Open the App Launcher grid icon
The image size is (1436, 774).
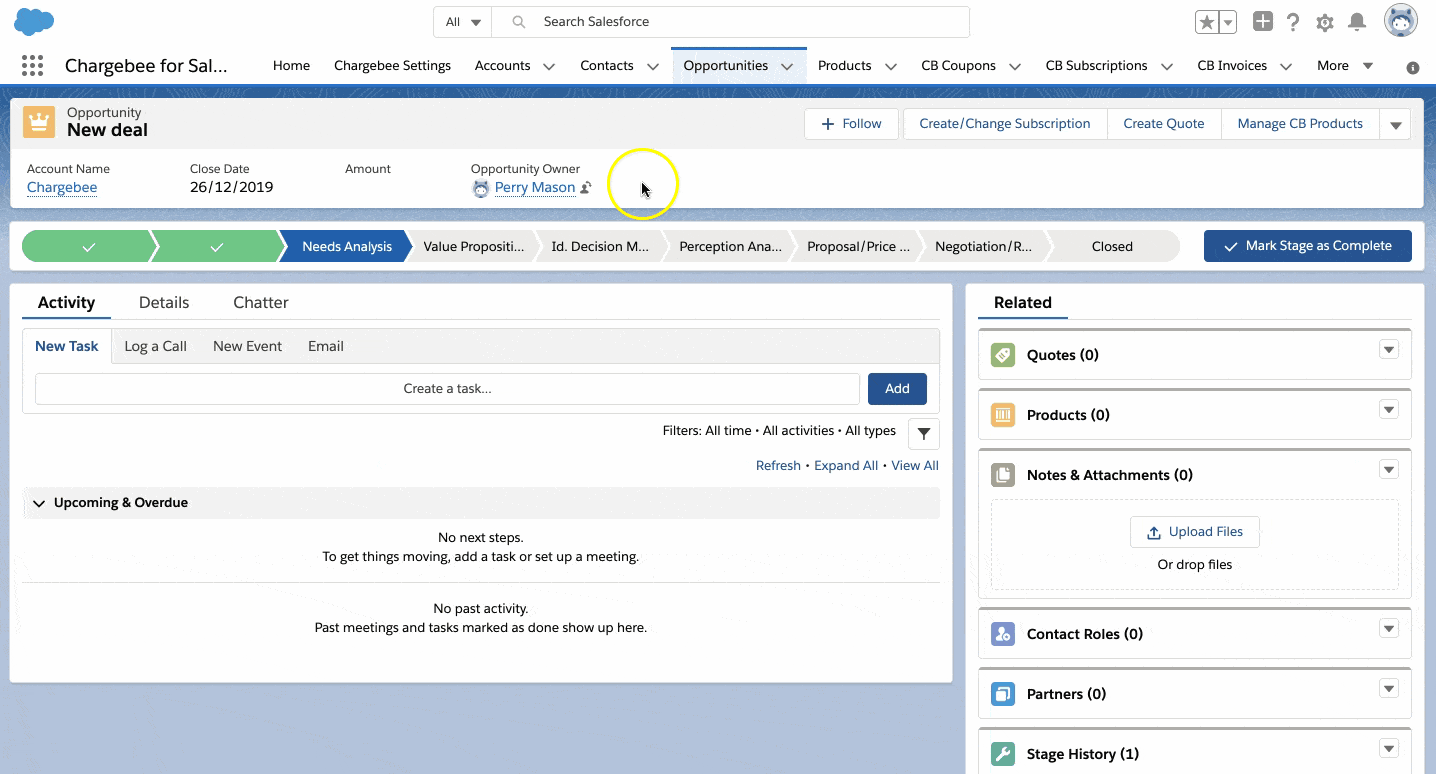click(x=32, y=66)
